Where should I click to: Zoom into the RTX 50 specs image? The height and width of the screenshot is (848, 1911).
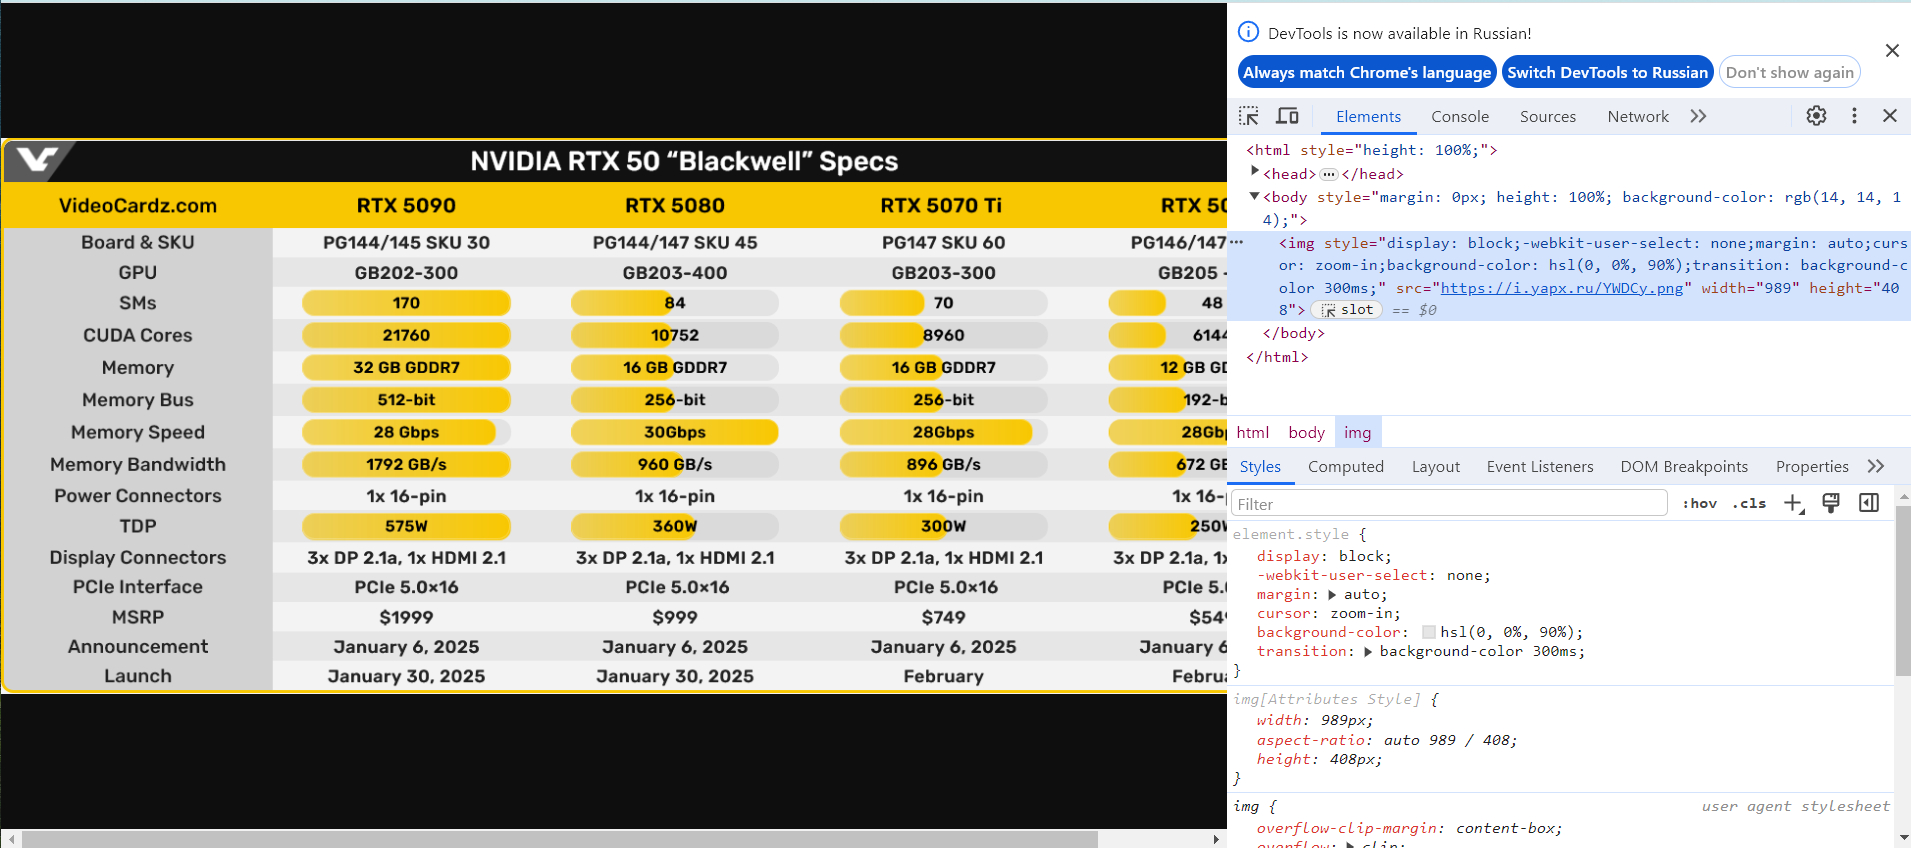tap(614, 415)
